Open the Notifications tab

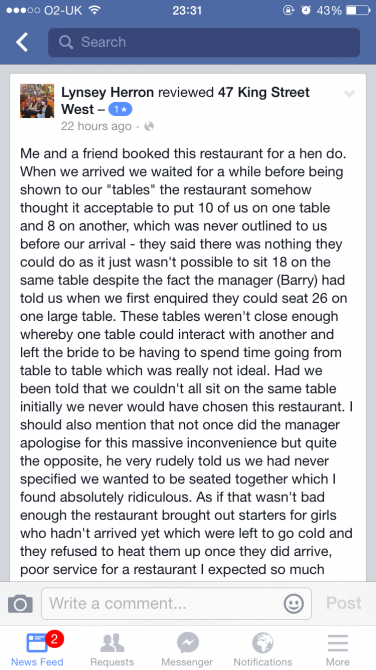262,649
